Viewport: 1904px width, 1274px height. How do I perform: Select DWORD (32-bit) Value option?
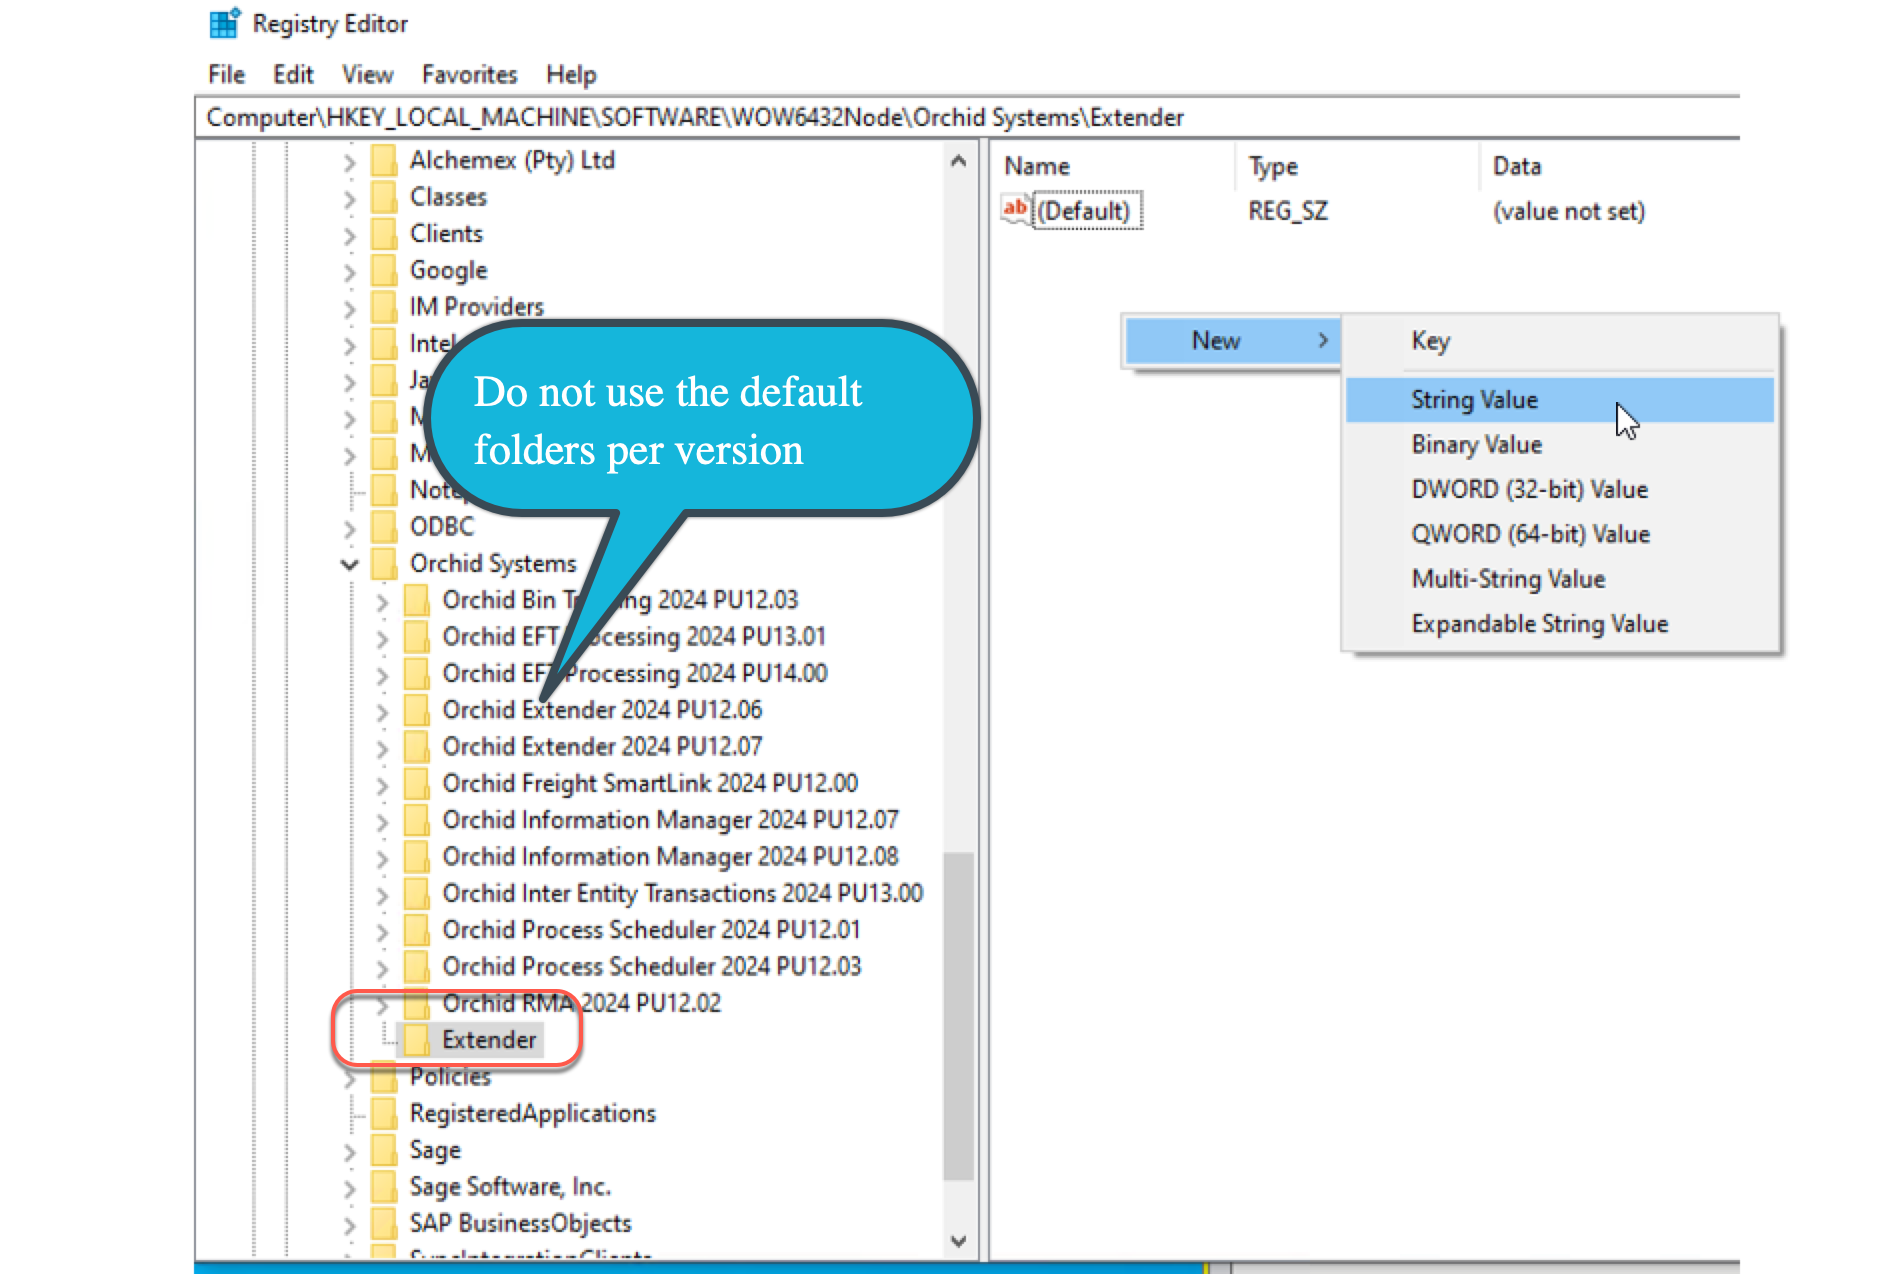[1529, 489]
